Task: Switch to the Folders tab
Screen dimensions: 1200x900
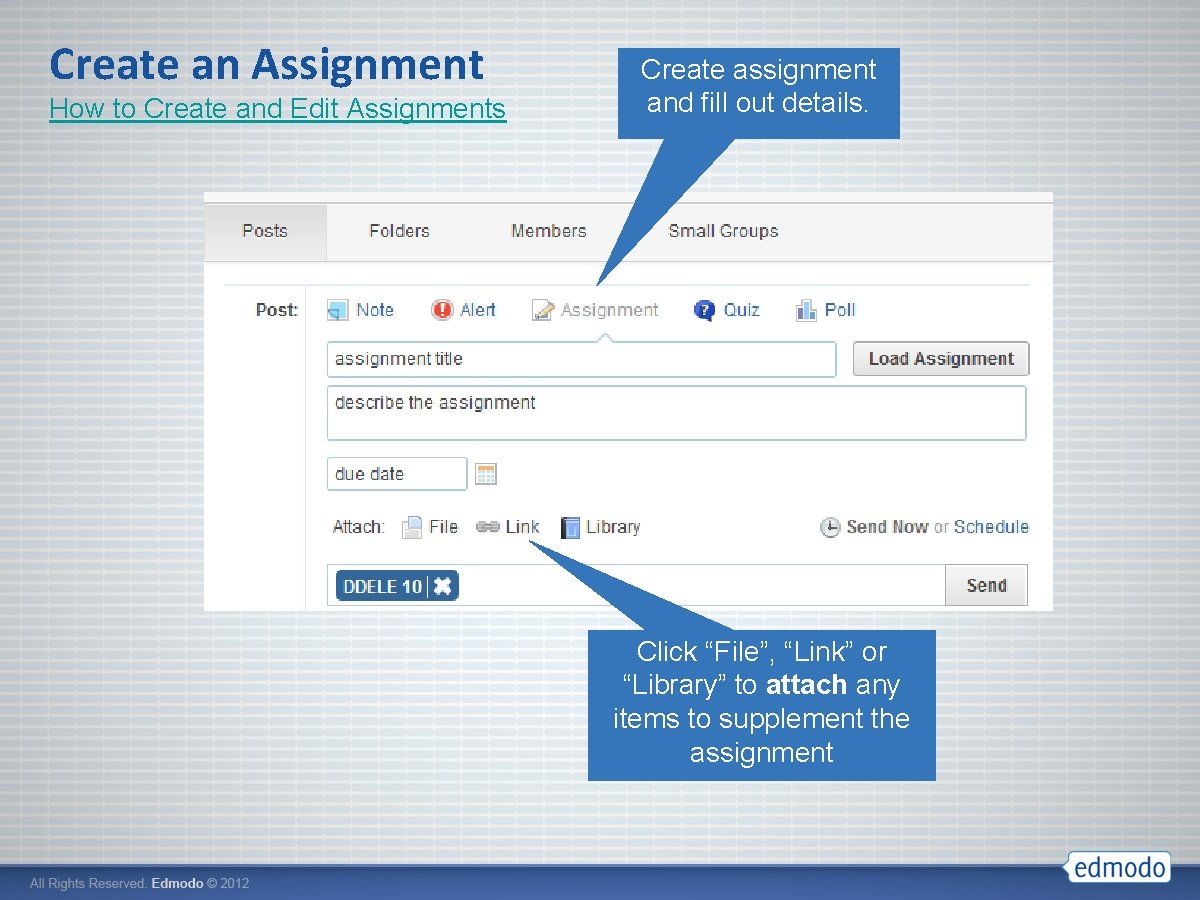Action: click(399, 231)
